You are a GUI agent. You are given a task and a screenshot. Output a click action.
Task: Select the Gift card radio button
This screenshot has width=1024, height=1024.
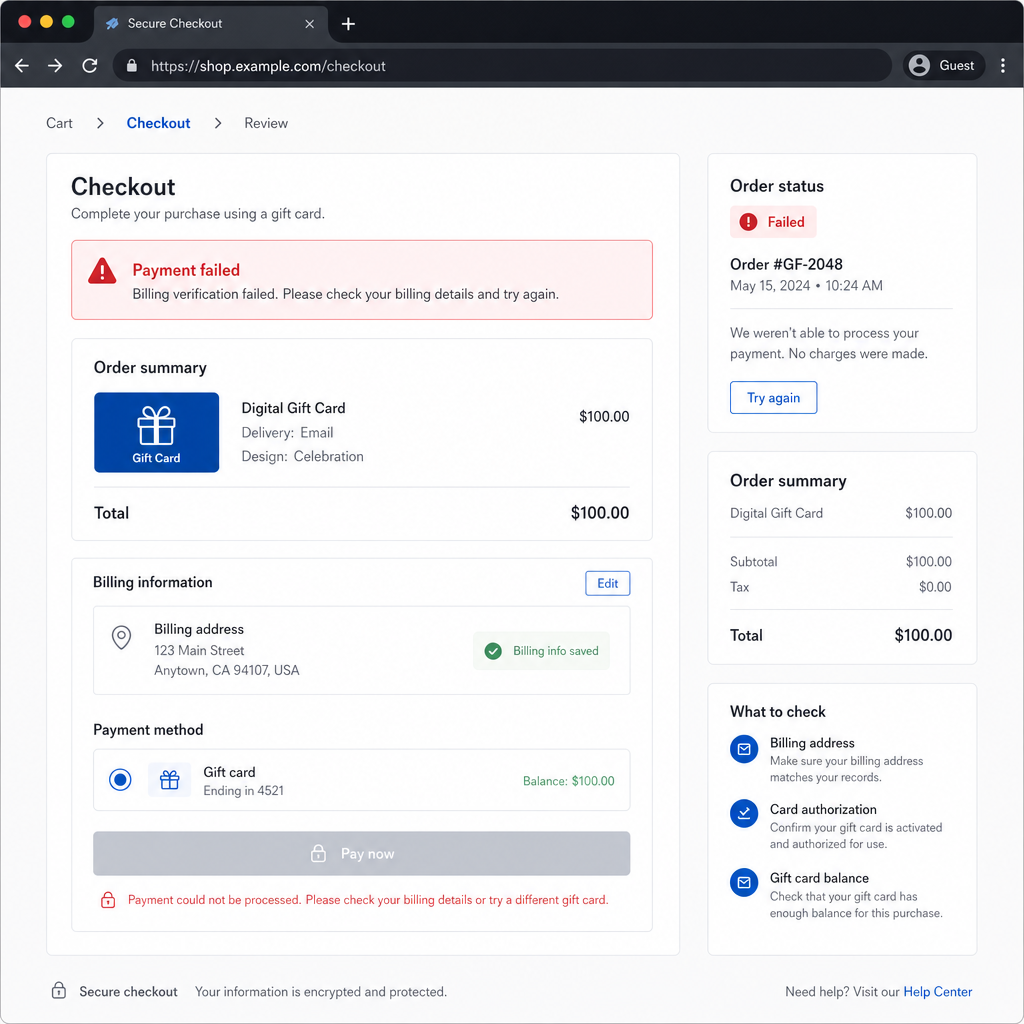tap(120, 780)
